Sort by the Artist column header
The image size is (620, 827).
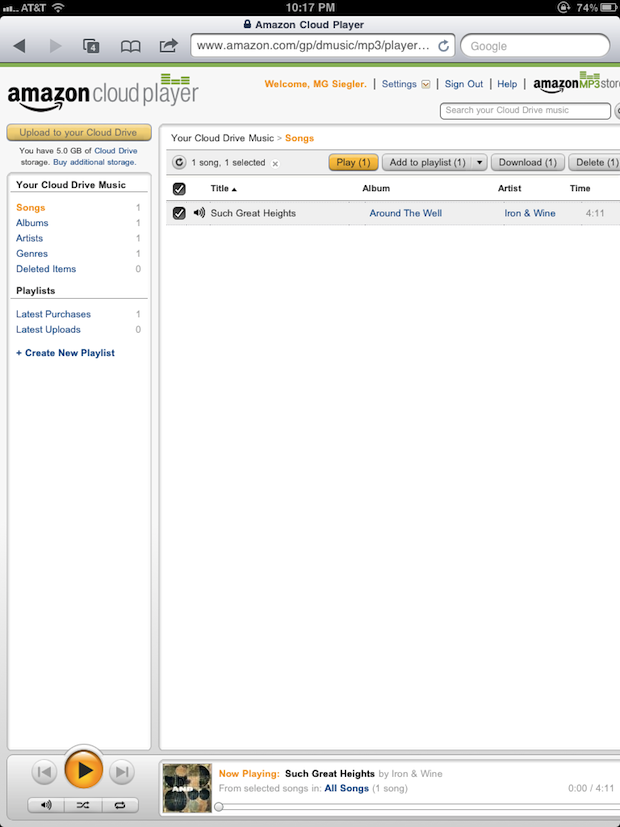tap(509, 188)
